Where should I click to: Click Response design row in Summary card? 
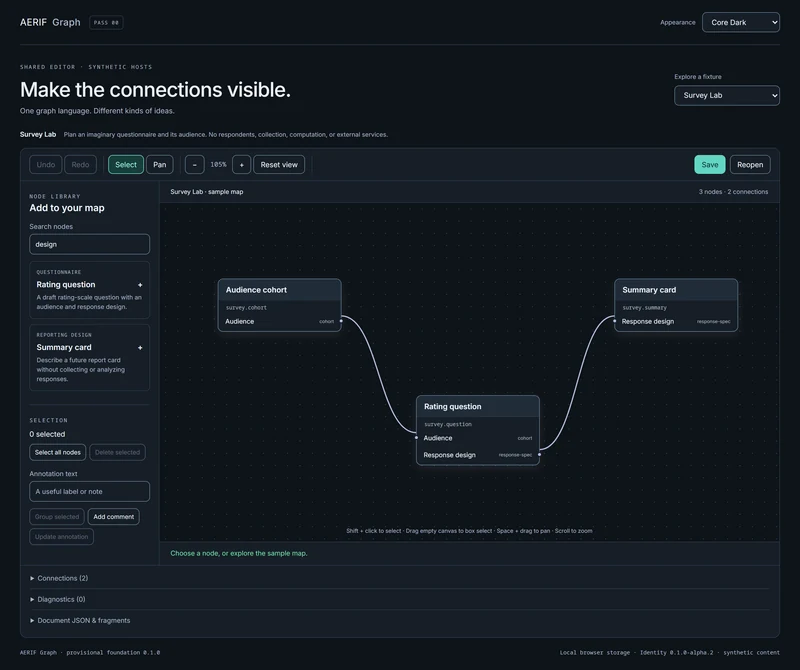(676, 321)
